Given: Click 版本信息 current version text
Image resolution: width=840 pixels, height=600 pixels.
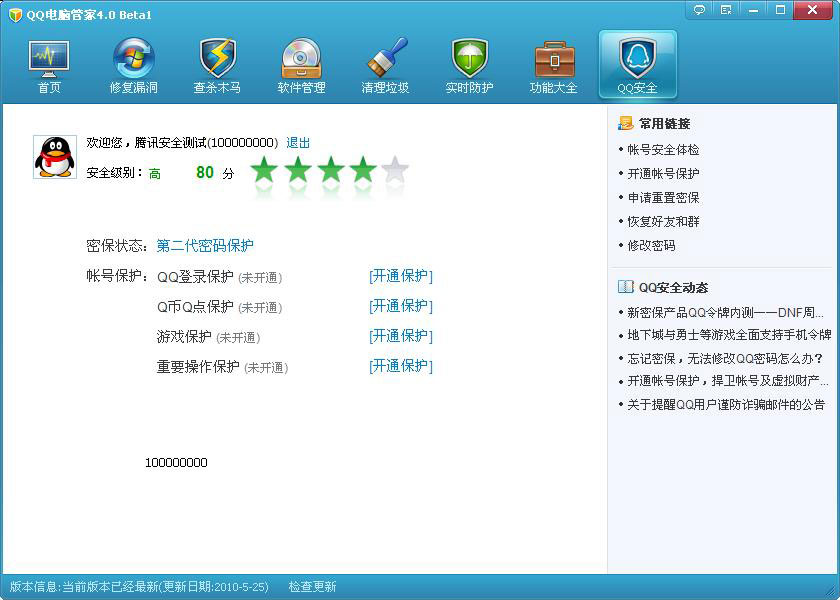Looking at the screenshot, I should click(139, 587).
